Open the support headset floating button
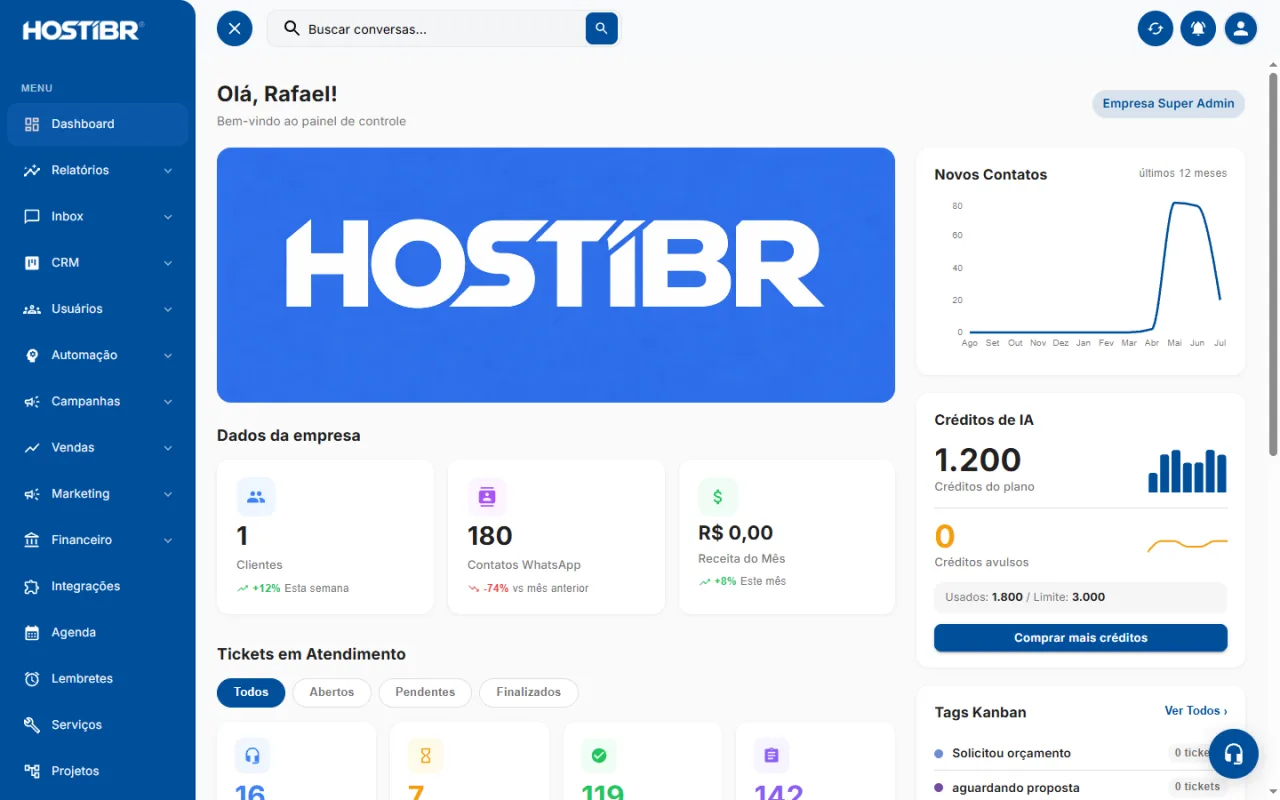Image resolution: width=1280 pixels, height=800 pixels. [1234, 753]
